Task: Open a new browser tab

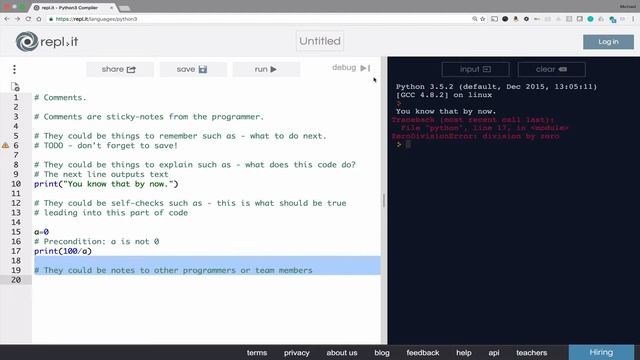Action: [124, 8]
